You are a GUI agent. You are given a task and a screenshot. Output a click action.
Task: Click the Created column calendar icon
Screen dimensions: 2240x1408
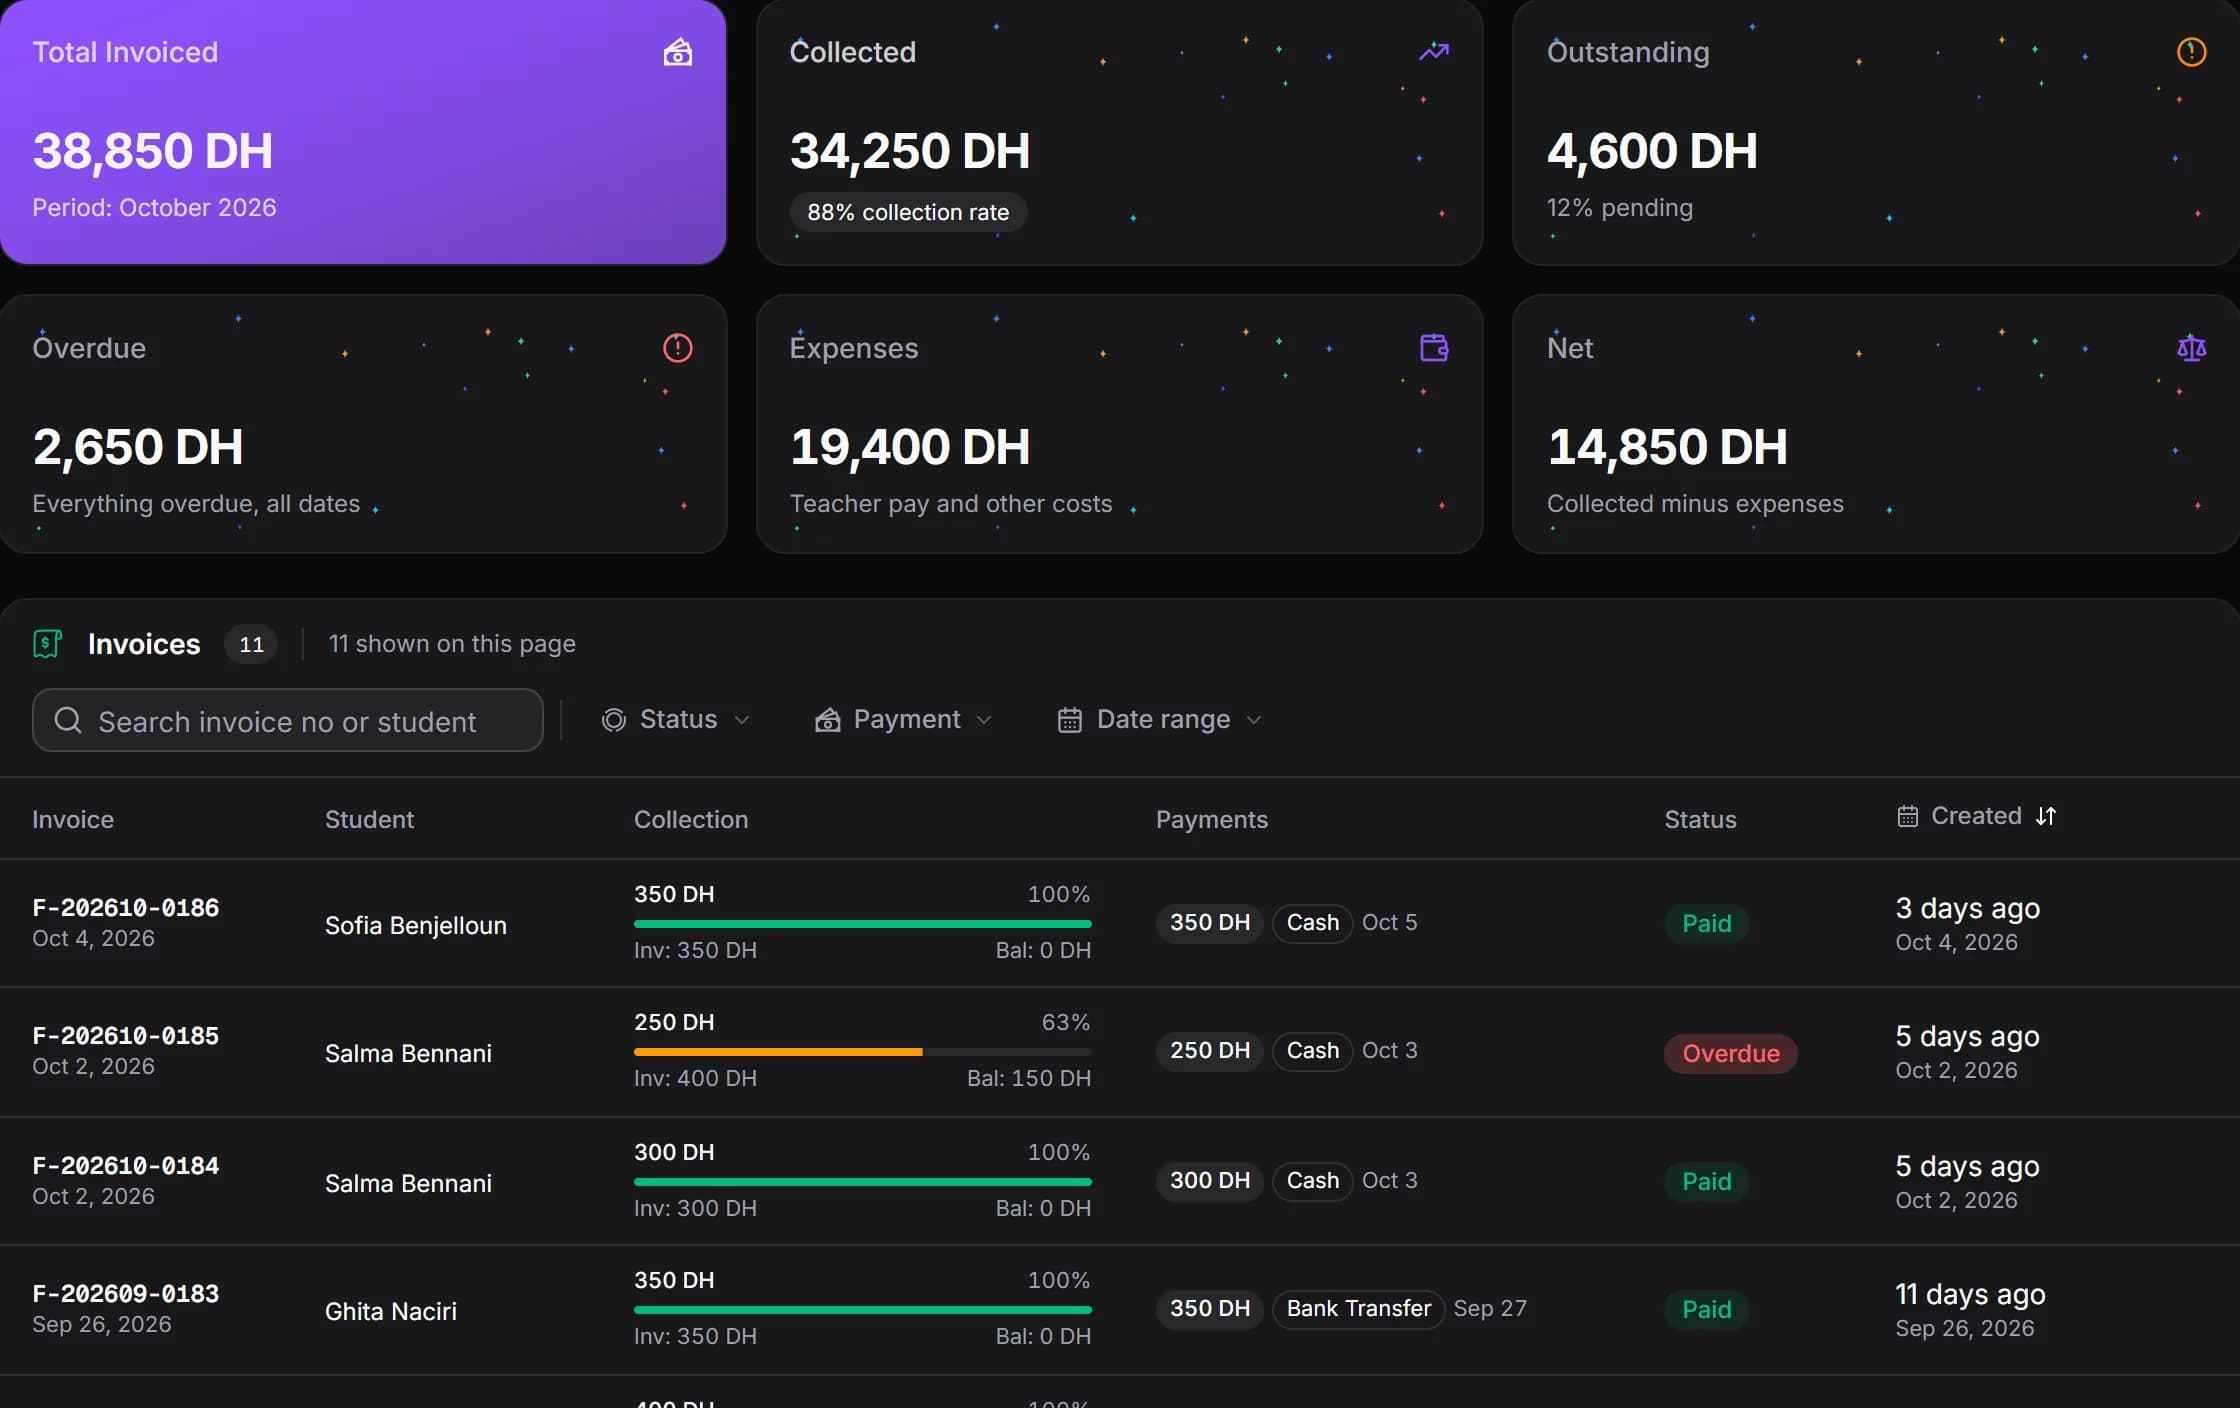[1908, 816]
